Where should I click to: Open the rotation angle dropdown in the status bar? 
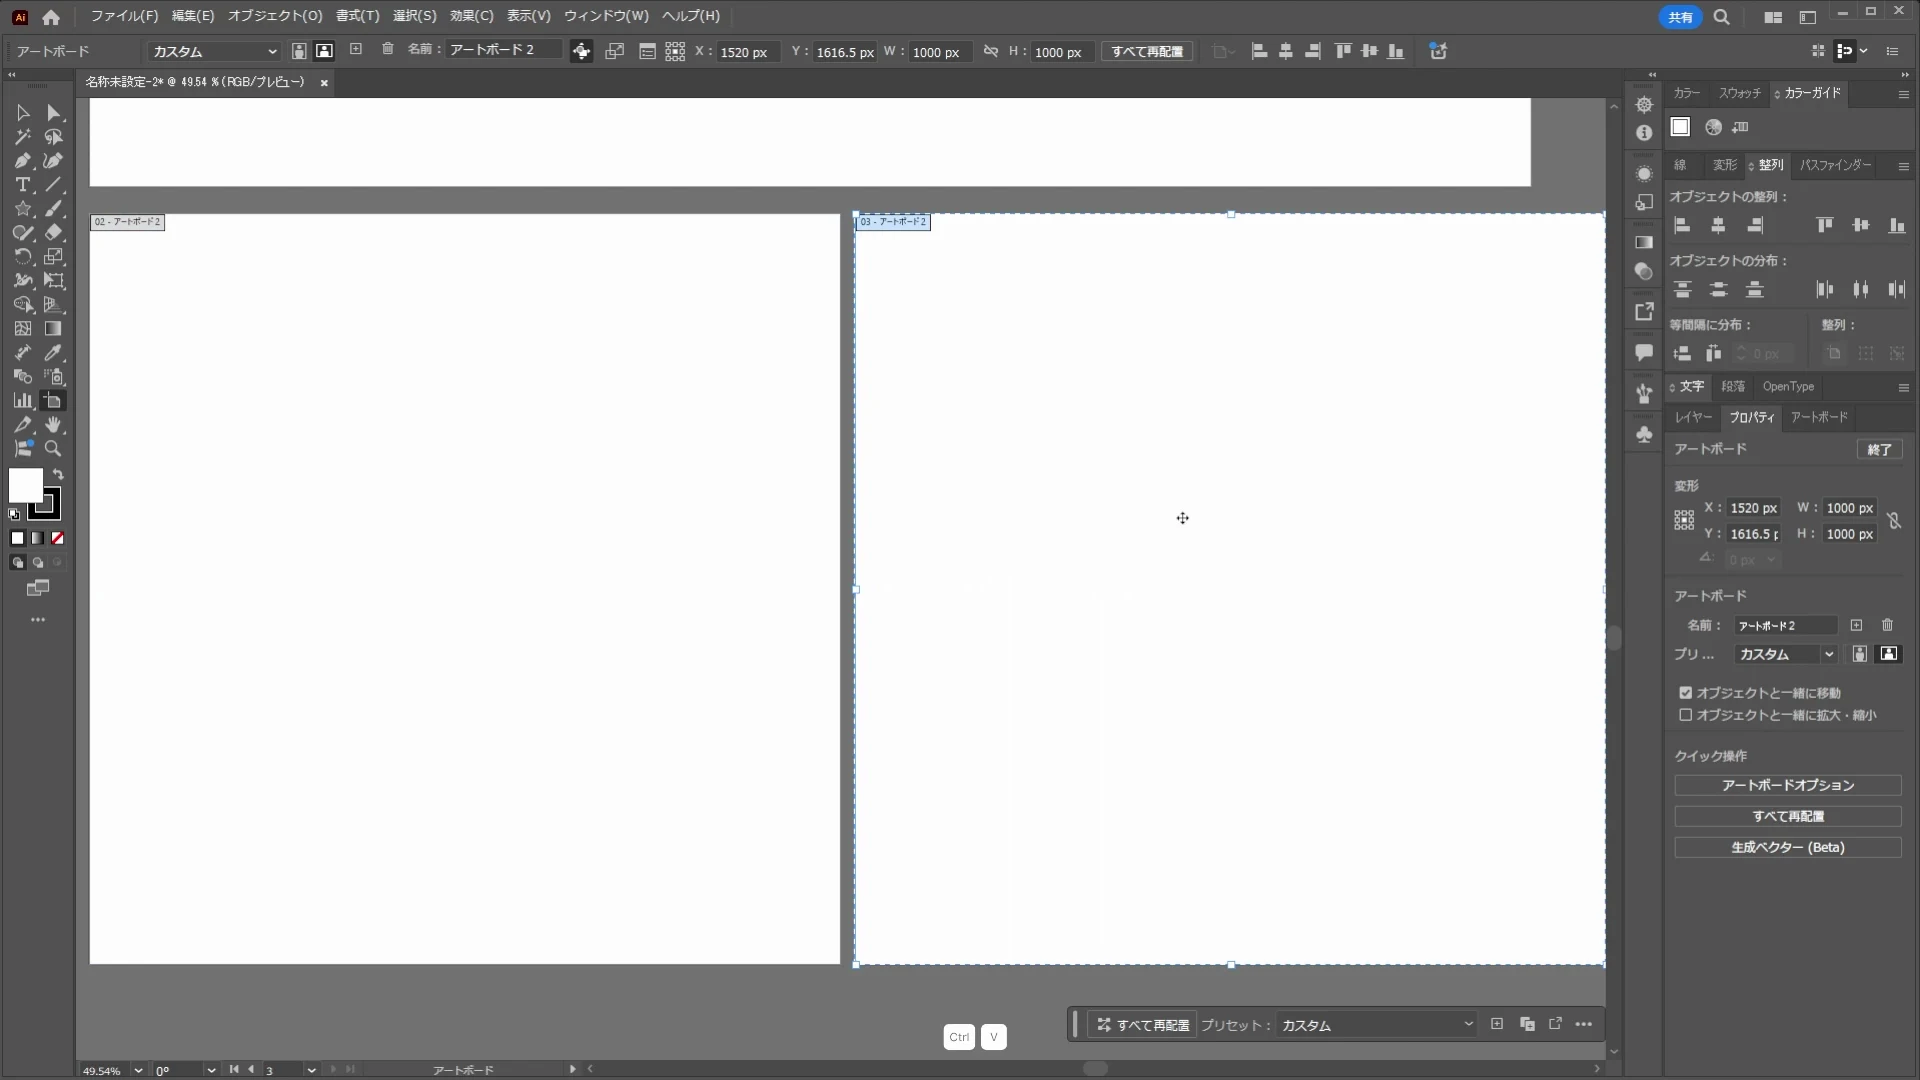pyautogui.click(x=211, y=1070)
